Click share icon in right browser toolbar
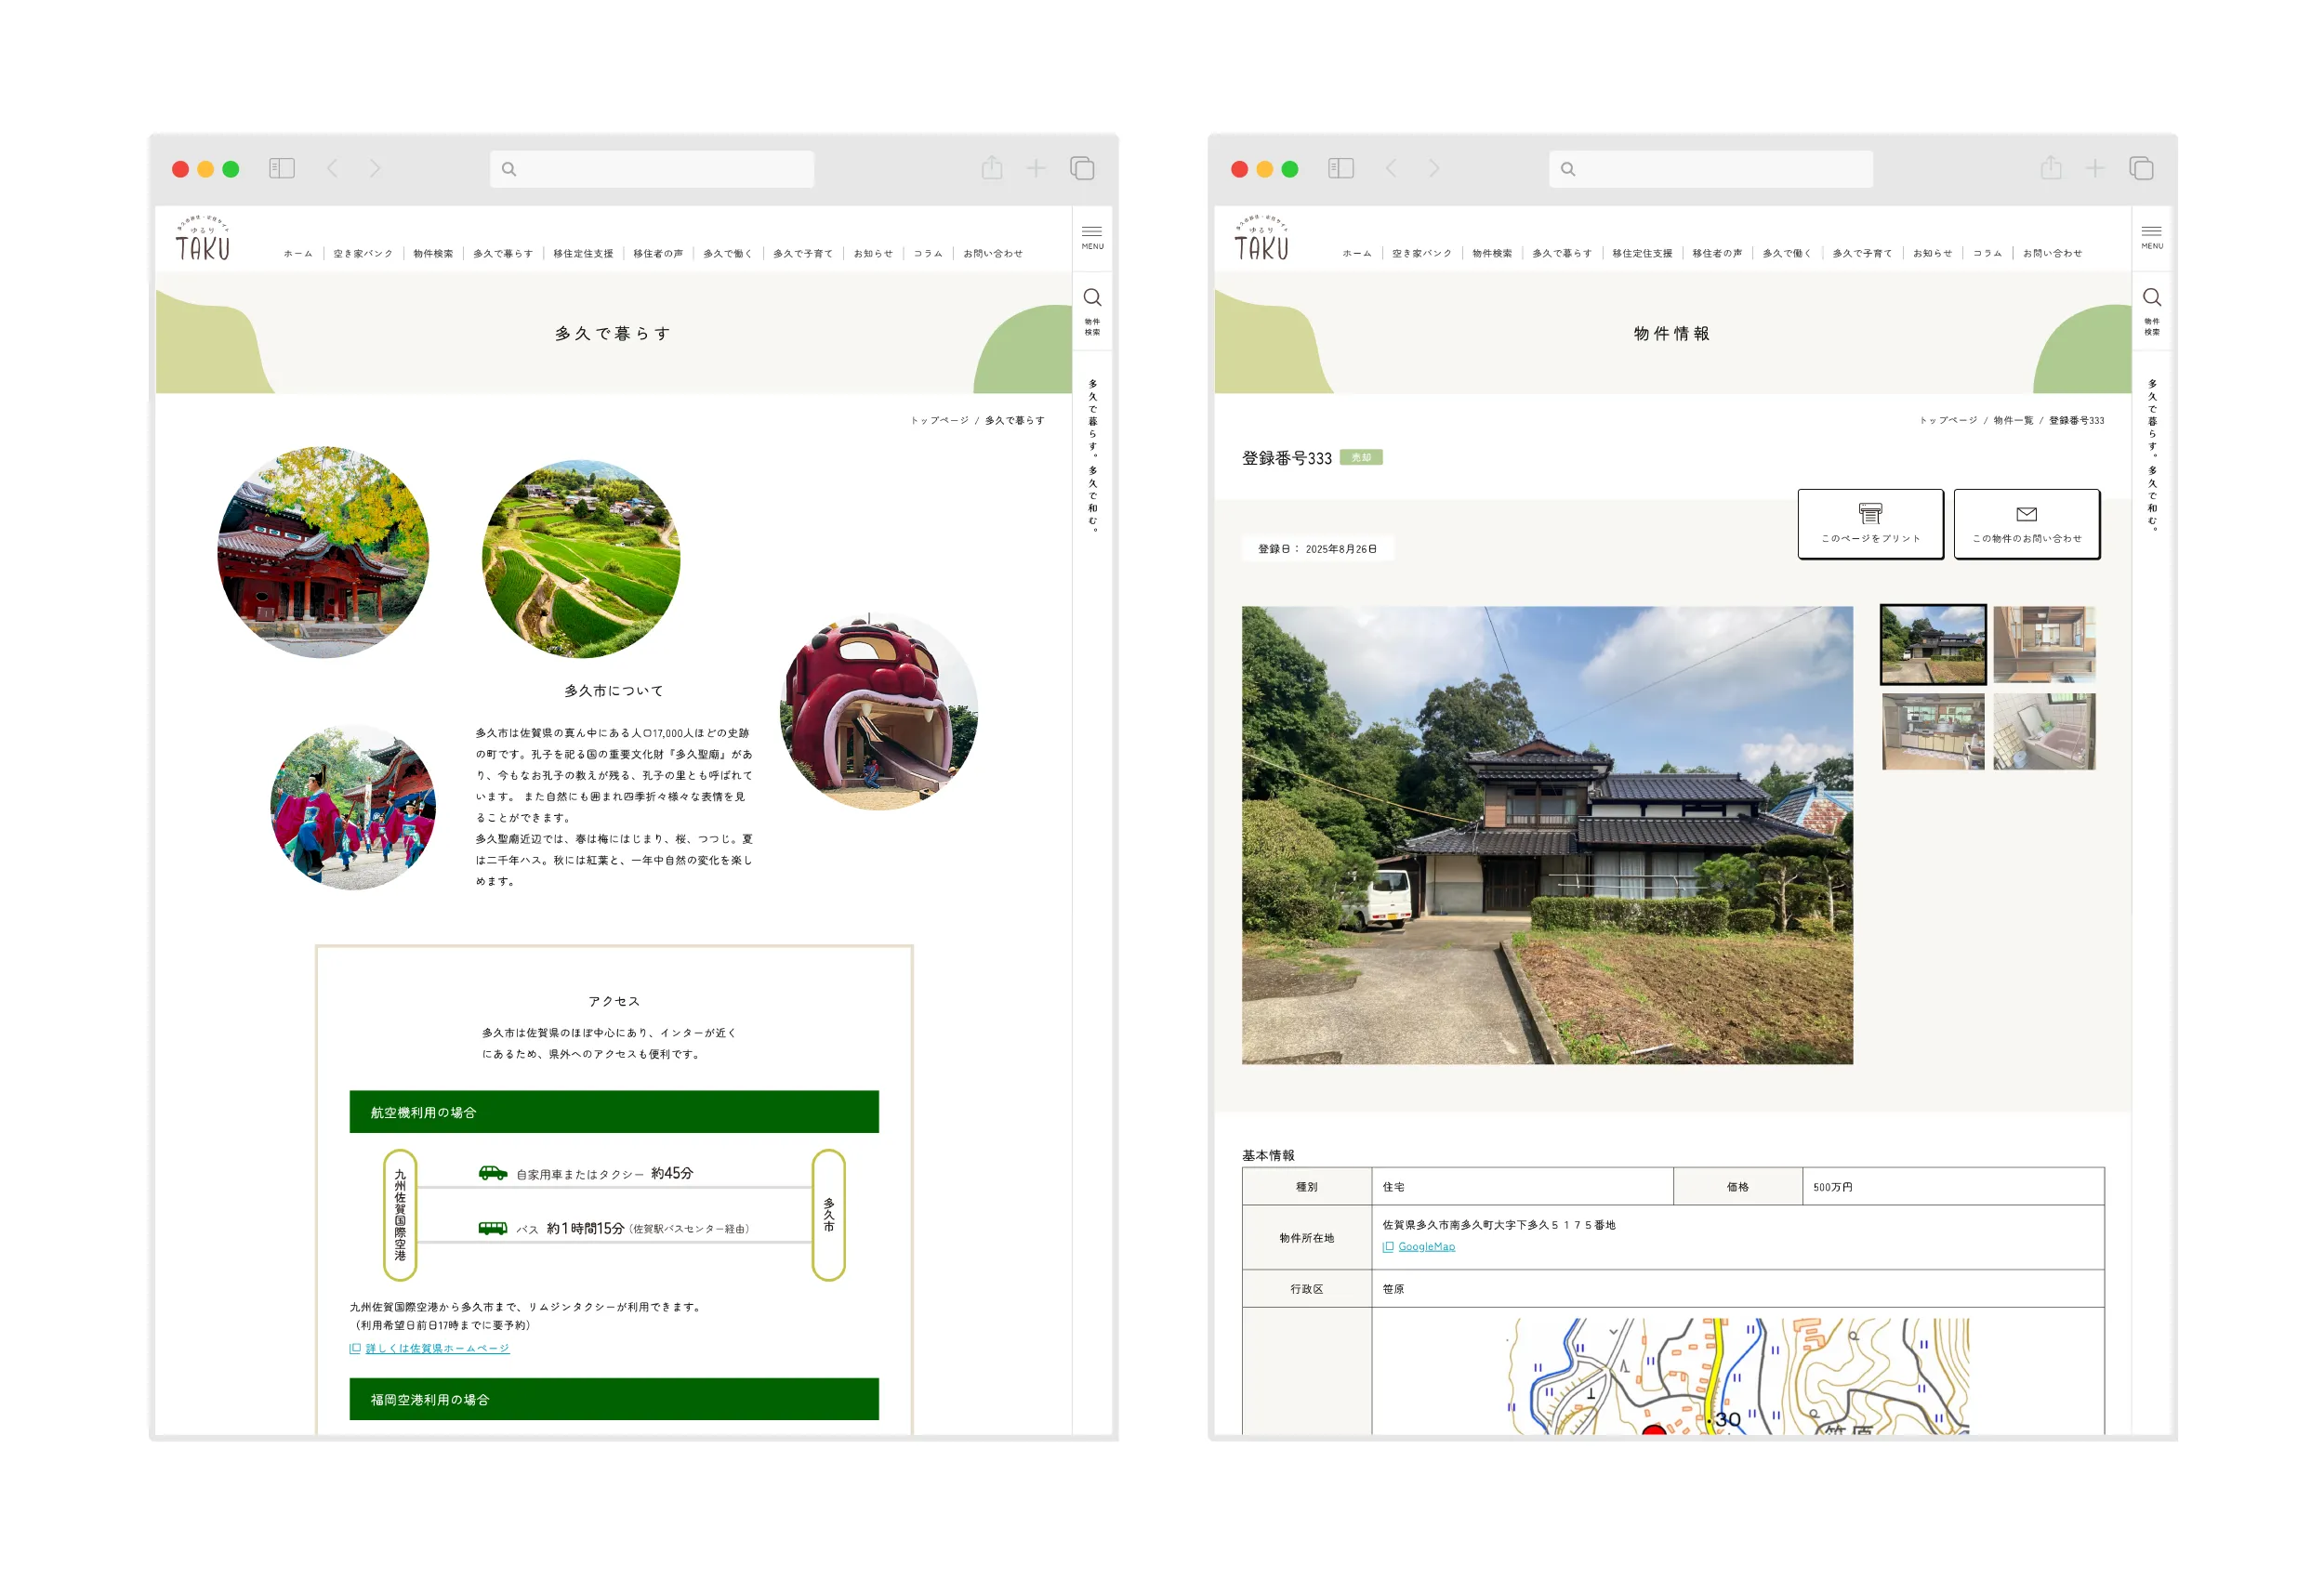Image resolution: width=2324 pixels, height=1580 pixels. [2050, 168]
